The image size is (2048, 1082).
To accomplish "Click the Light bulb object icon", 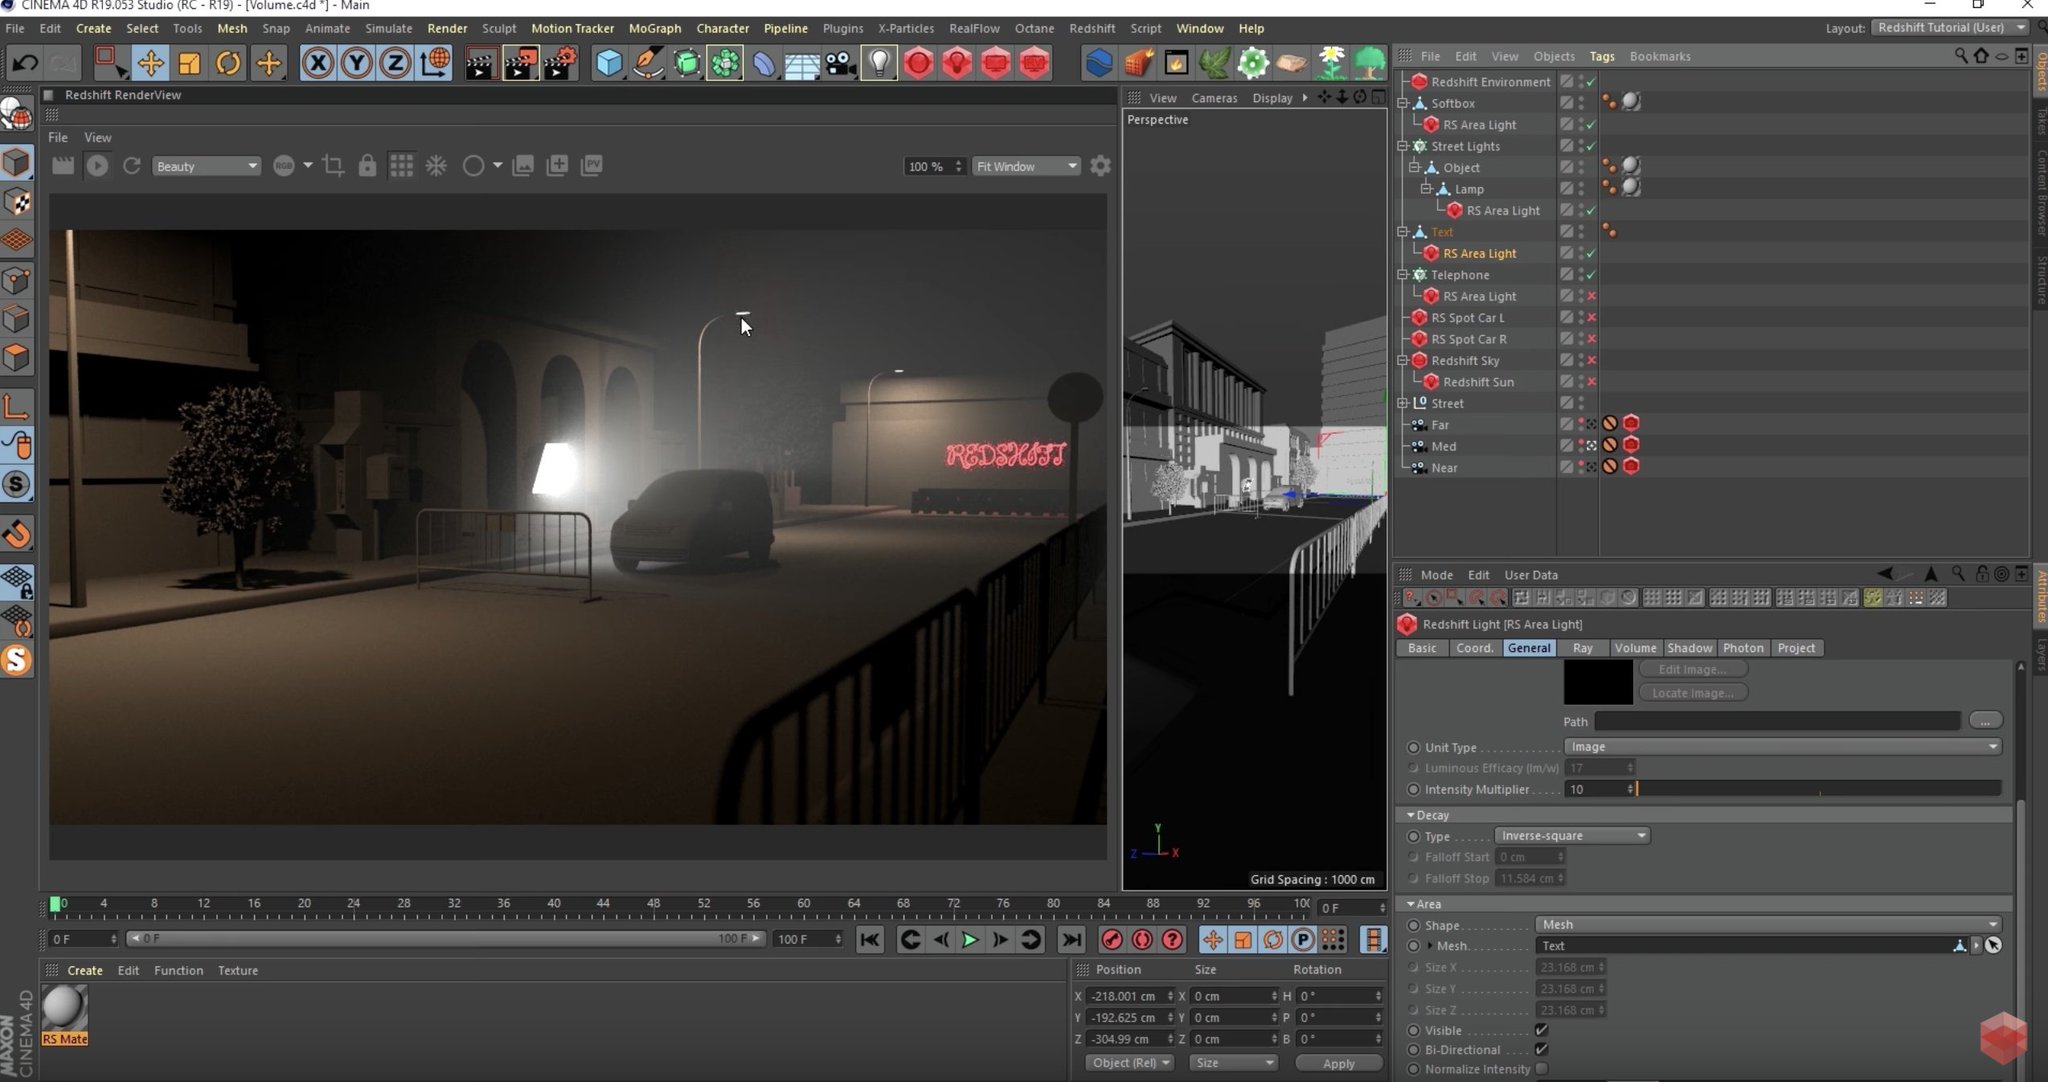I will [x=878, y=64].
